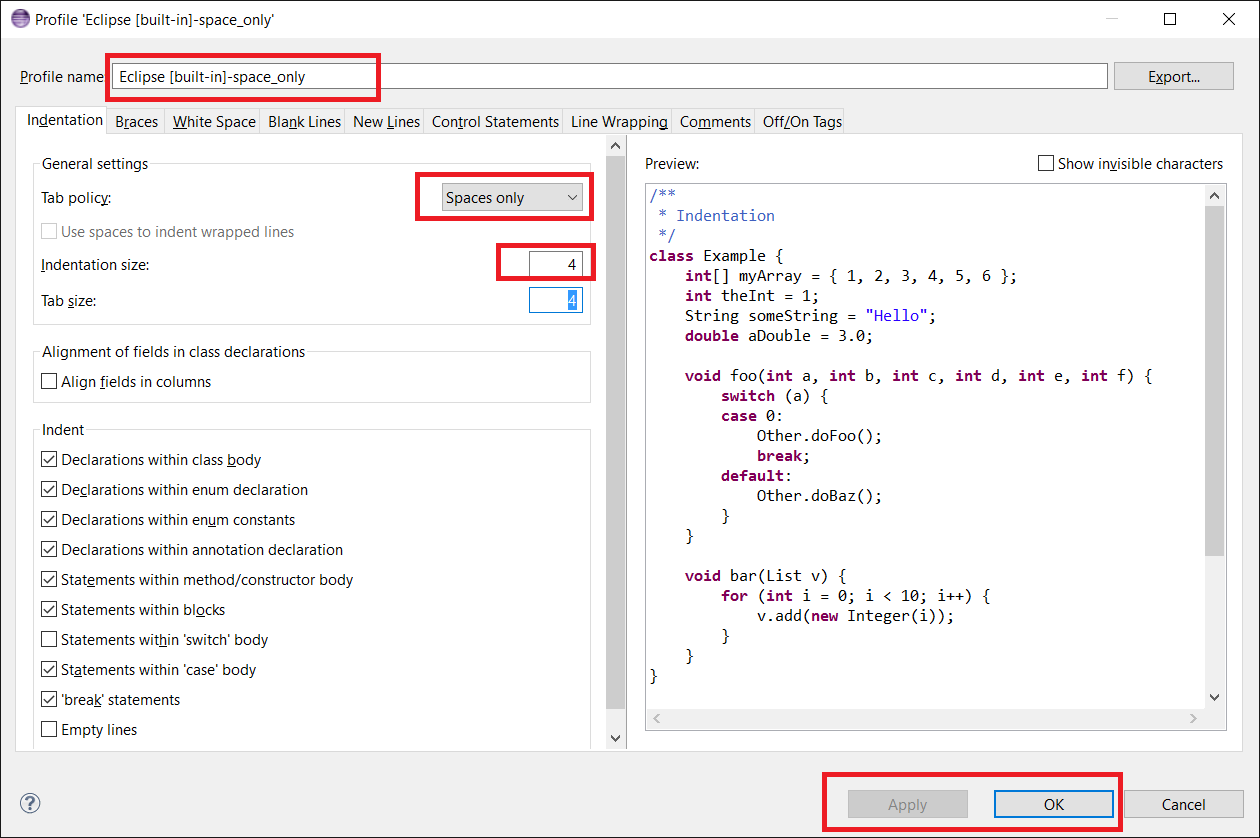Screen dimensions: 1260x838
Task: Disable Statements within blocks
Action: [48, 609]
